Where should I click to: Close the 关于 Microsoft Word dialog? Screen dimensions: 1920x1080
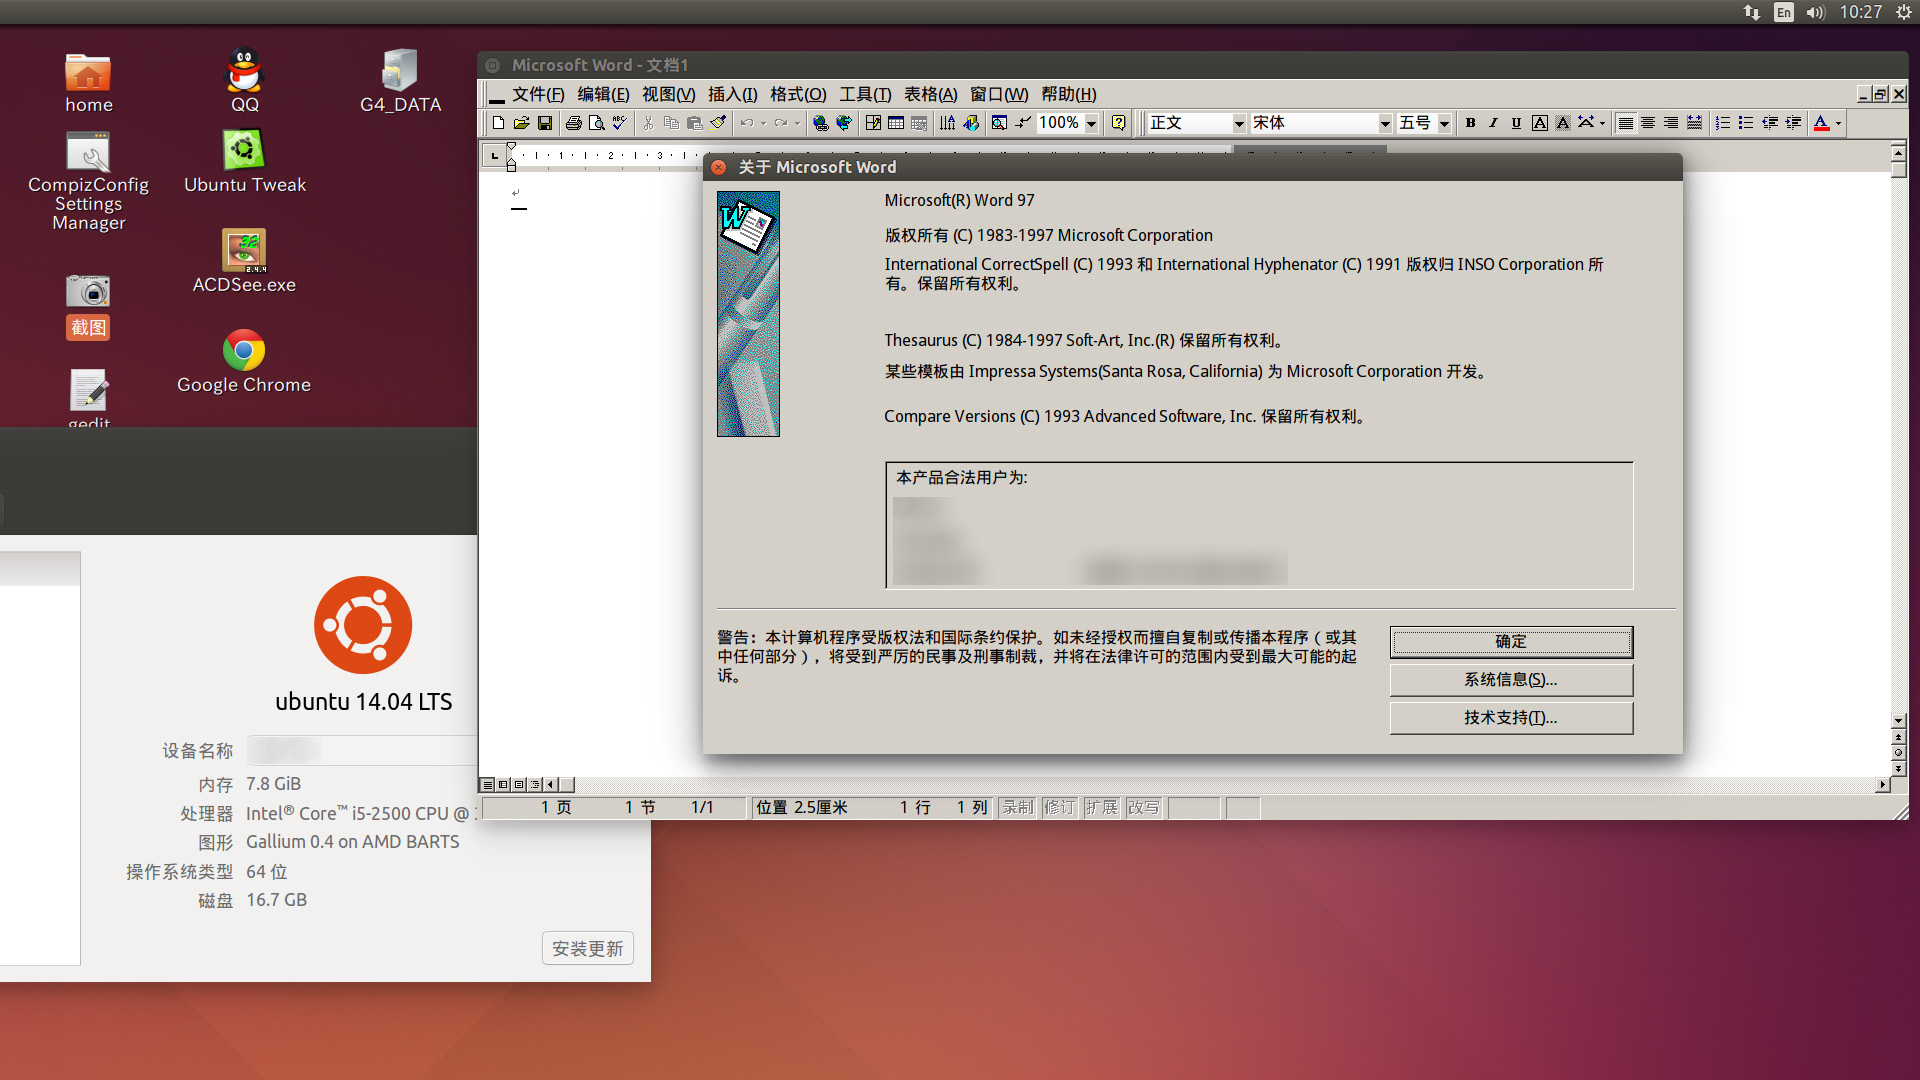coord(718,167)
